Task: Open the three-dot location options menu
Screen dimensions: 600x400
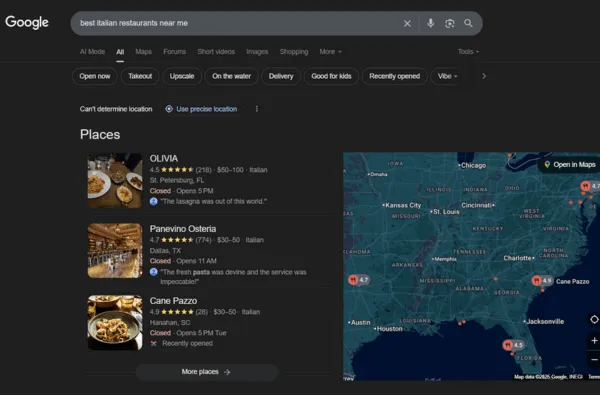Action: [x=257, y=109]
